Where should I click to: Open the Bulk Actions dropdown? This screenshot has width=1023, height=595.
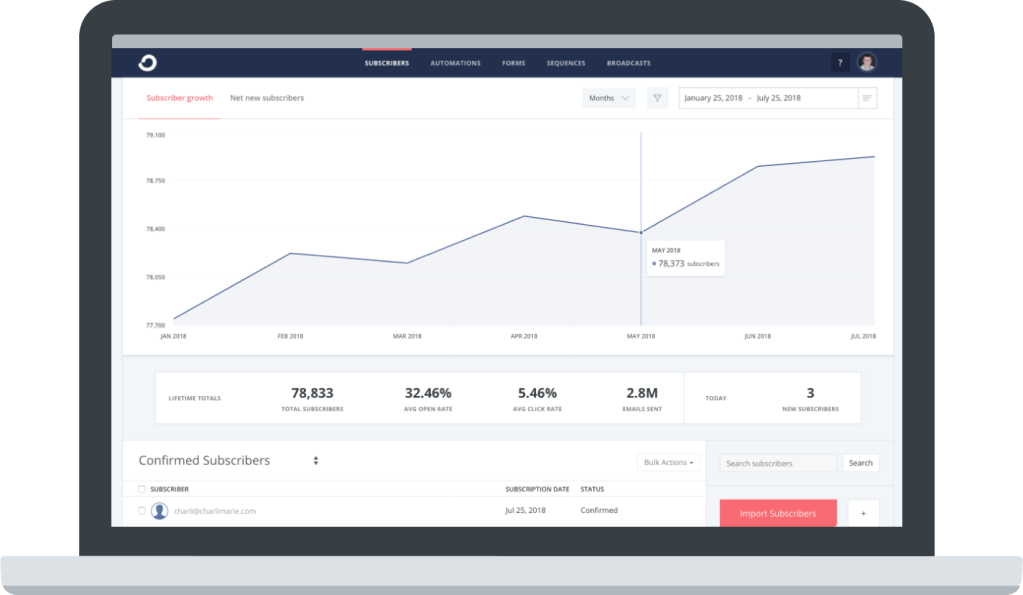(669, 462)
